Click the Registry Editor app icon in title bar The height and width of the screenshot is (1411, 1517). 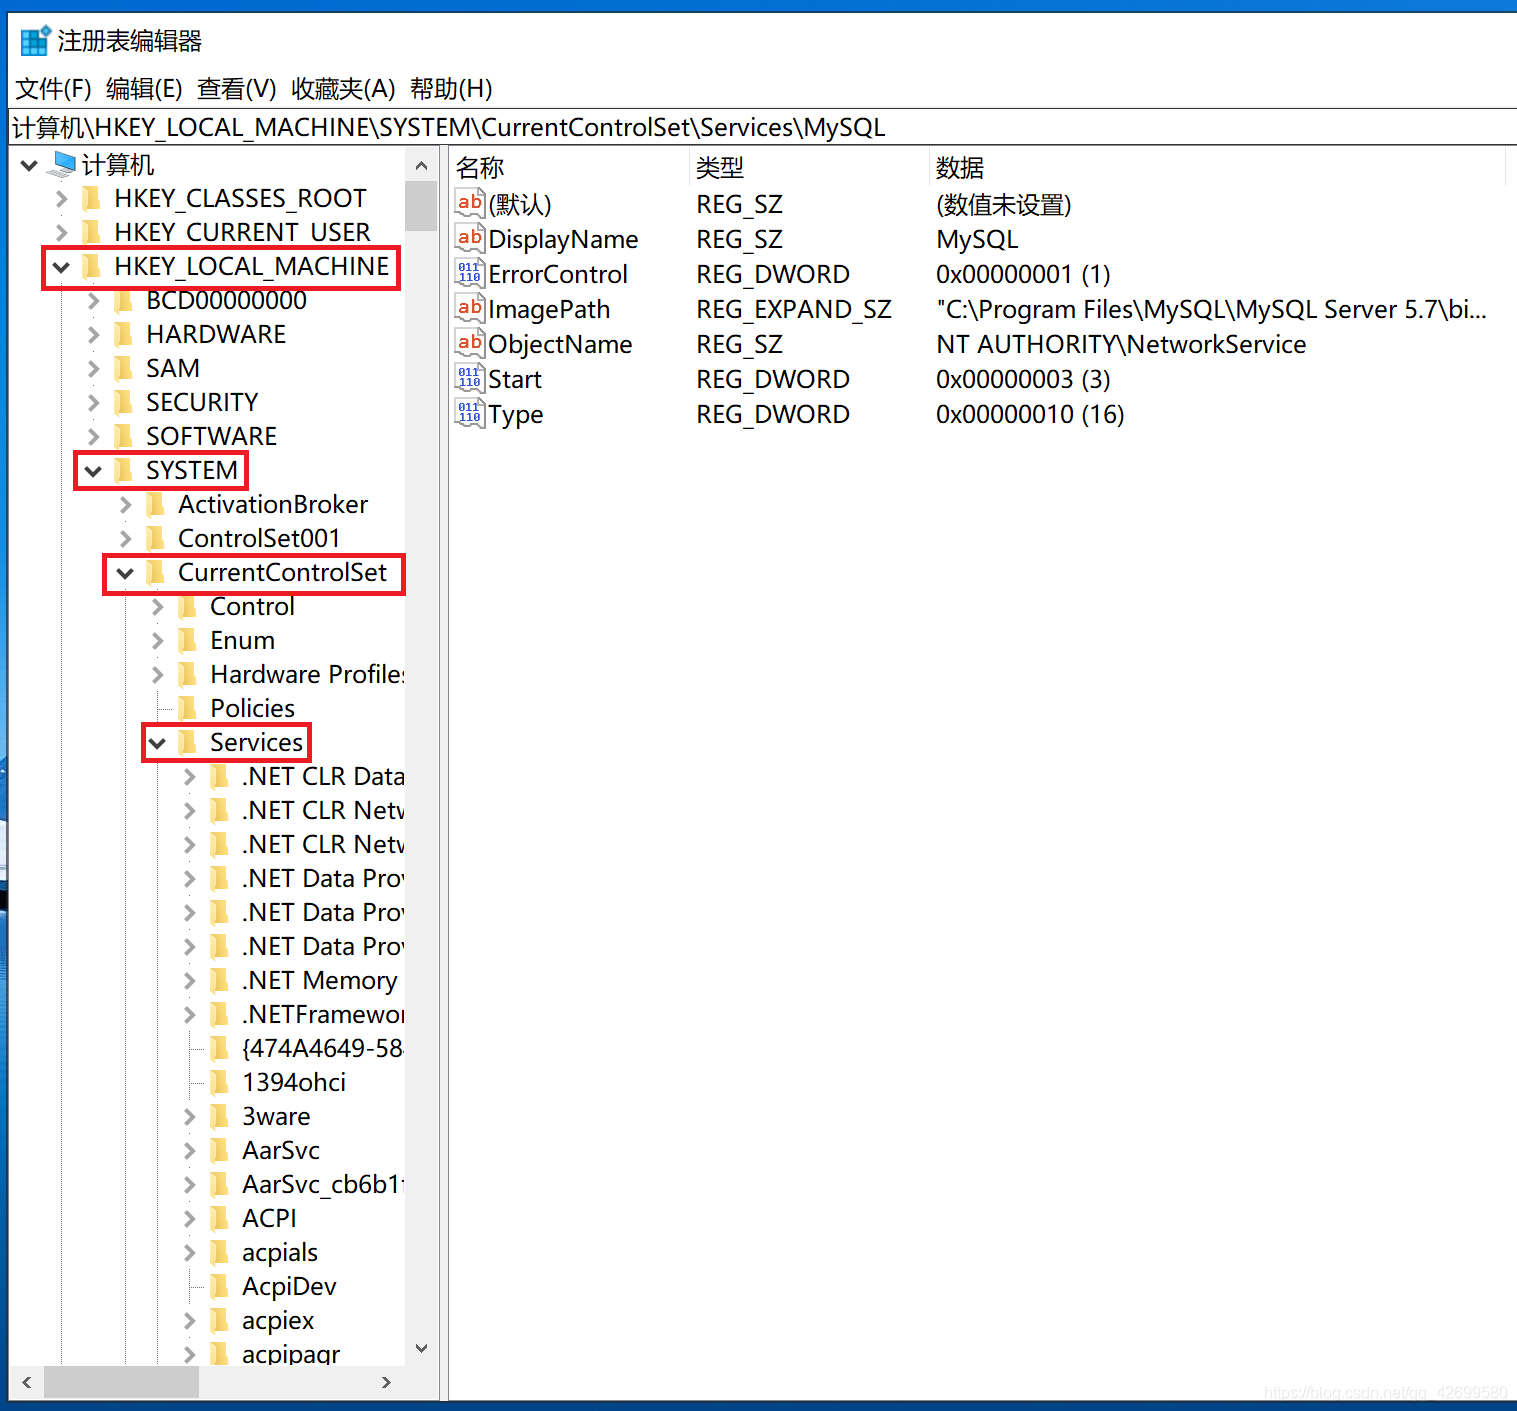(35, 41)
